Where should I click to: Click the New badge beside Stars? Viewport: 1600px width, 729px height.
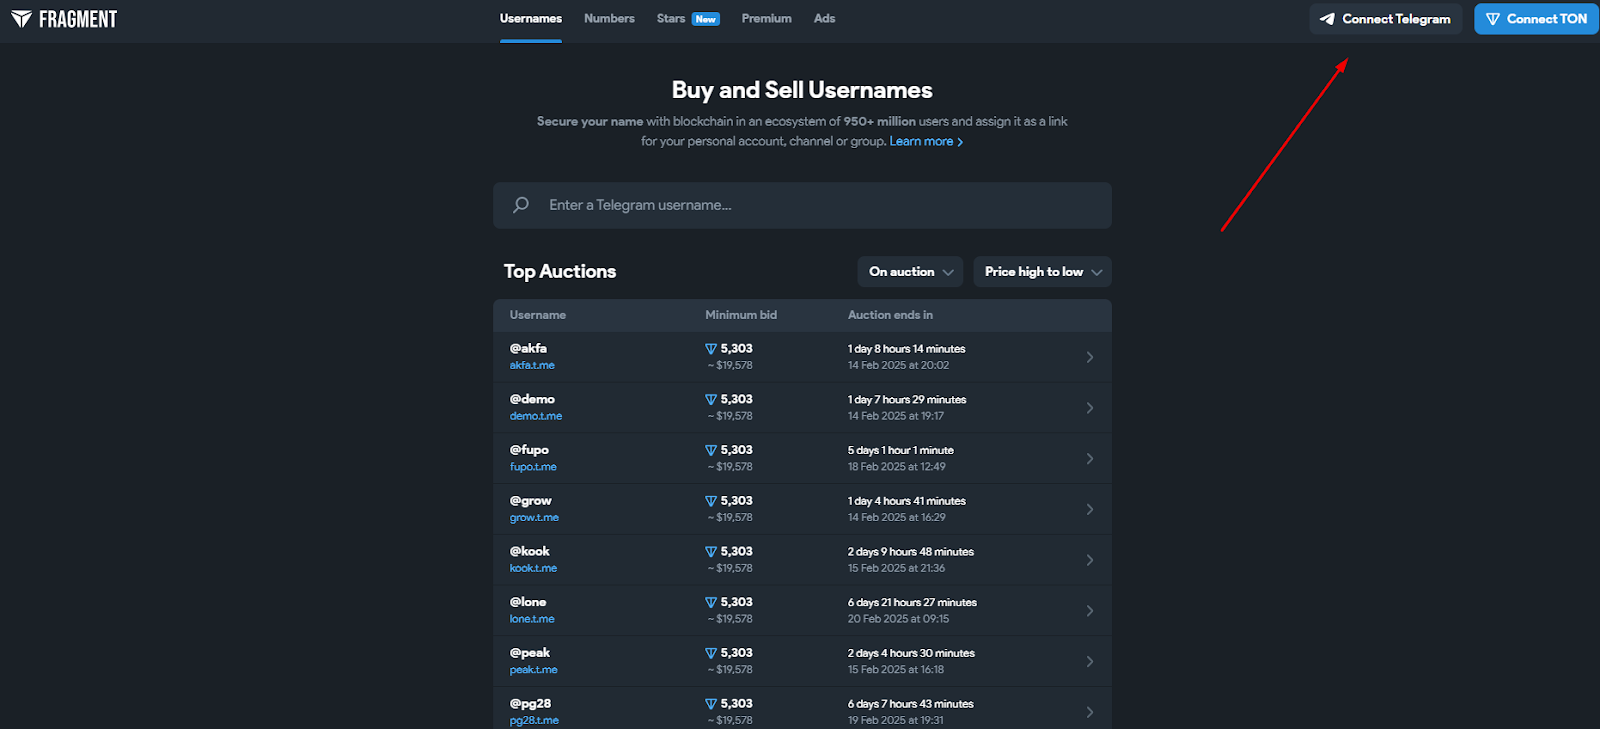pos(706,19)
